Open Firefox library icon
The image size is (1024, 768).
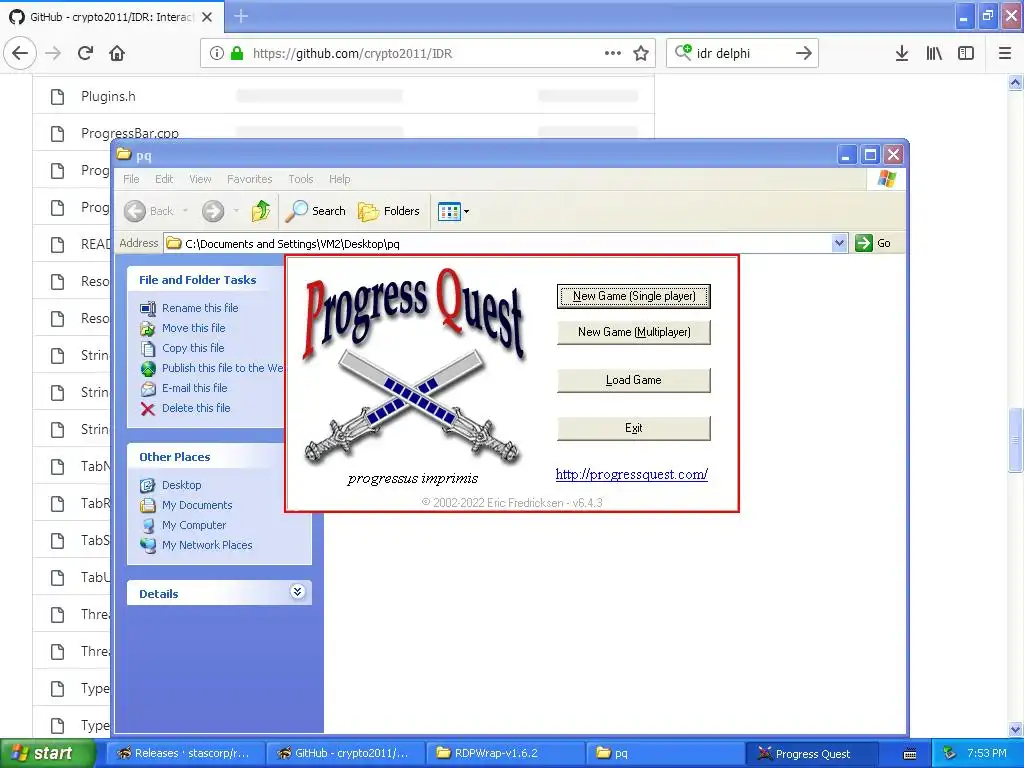pyautogui.click(x=934, y=53)
